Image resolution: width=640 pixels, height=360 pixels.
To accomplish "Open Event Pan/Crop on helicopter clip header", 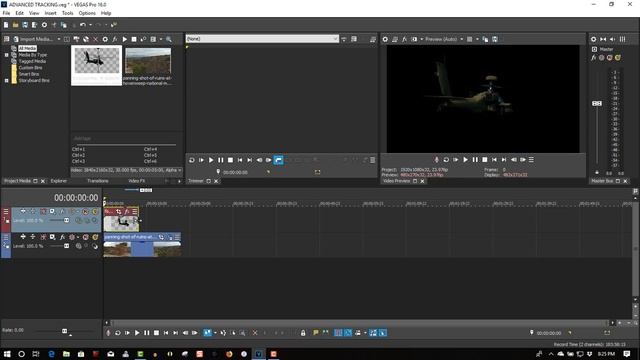I will [x=119, y=211].
